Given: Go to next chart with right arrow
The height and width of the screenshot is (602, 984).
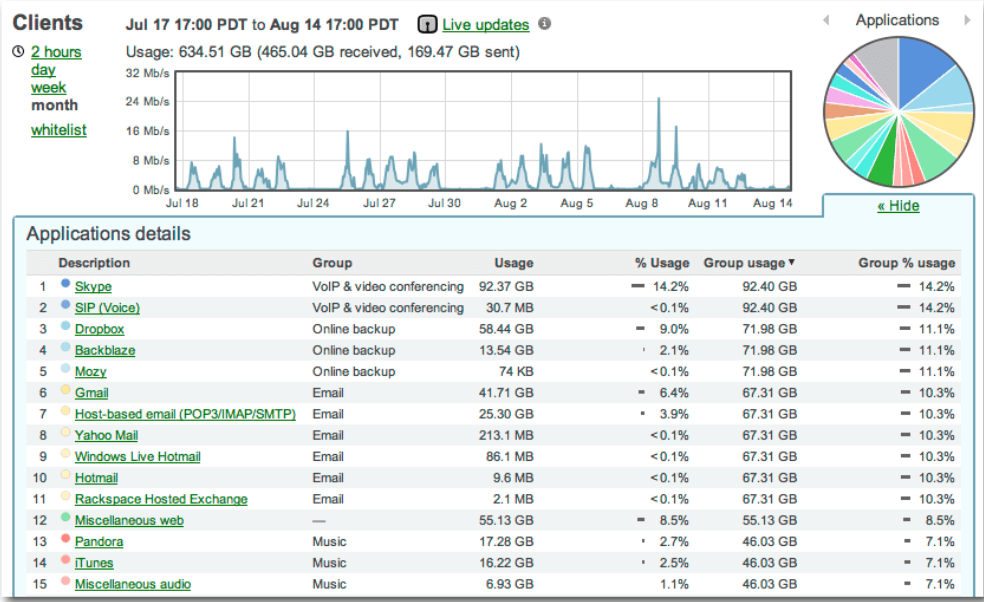Looking at the screenshot, I should pyautogui.click(x=967, y=20).
